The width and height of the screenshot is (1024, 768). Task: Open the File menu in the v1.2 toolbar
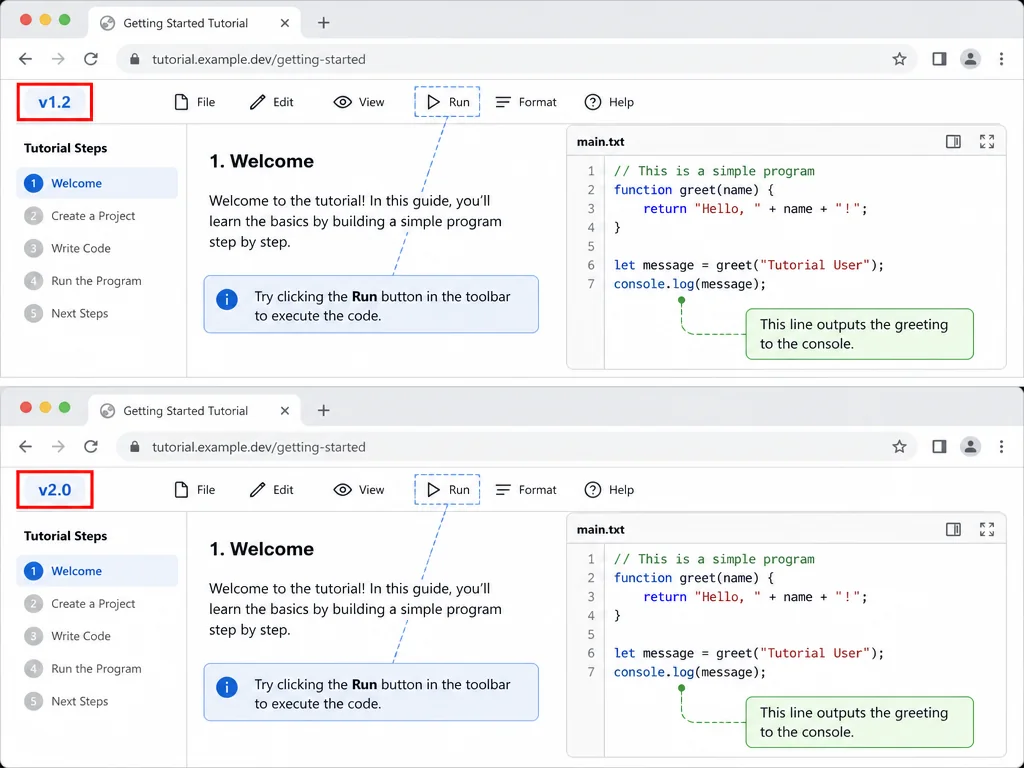pos(195,102)
